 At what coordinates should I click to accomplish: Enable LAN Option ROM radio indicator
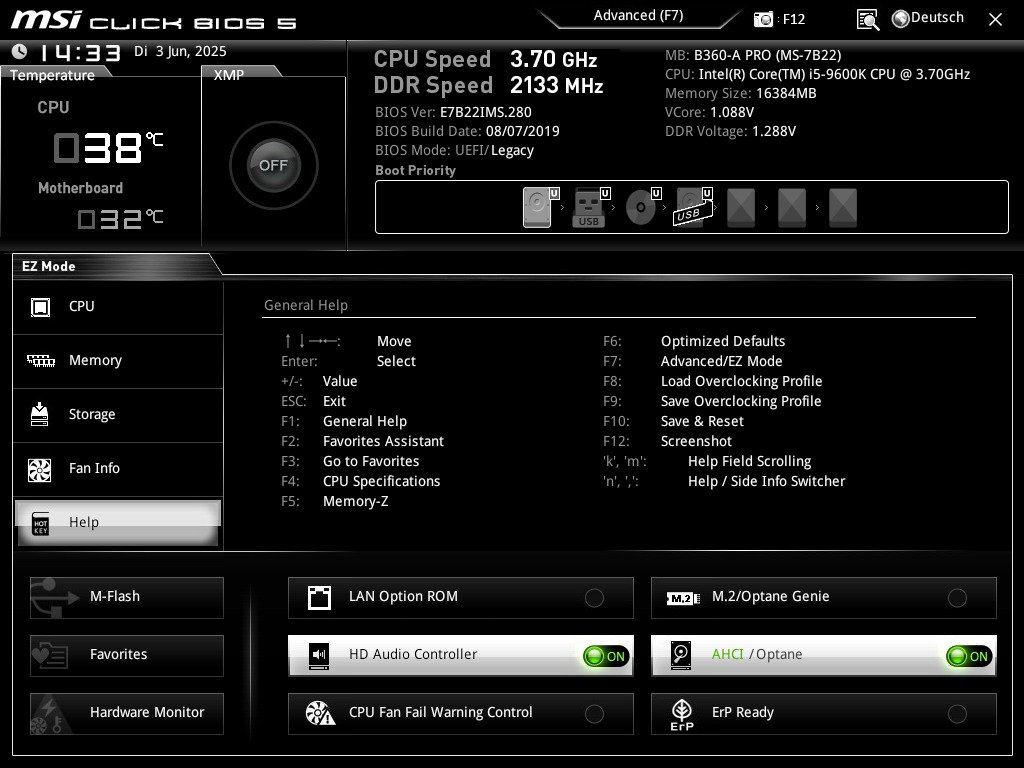pyautogui.click(x=594, y=598)
